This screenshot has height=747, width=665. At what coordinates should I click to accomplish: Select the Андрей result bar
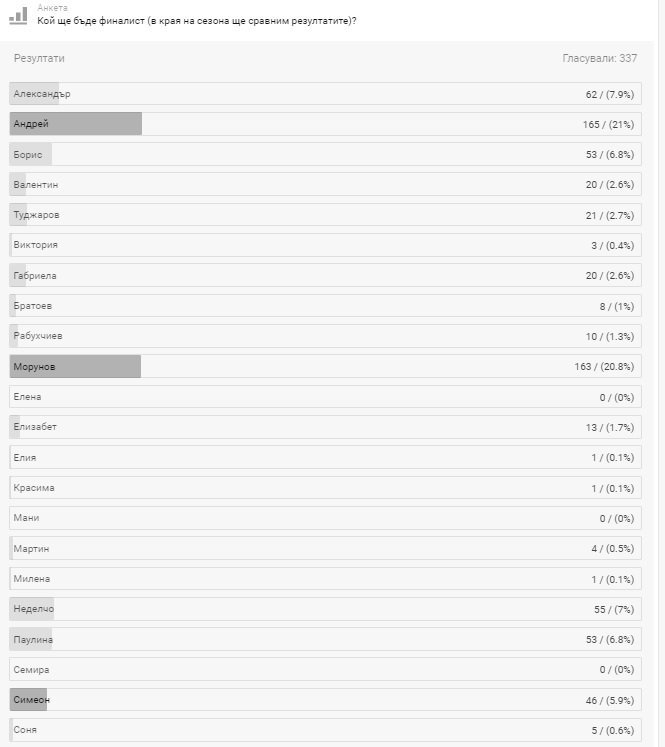[x=76, y=124]
